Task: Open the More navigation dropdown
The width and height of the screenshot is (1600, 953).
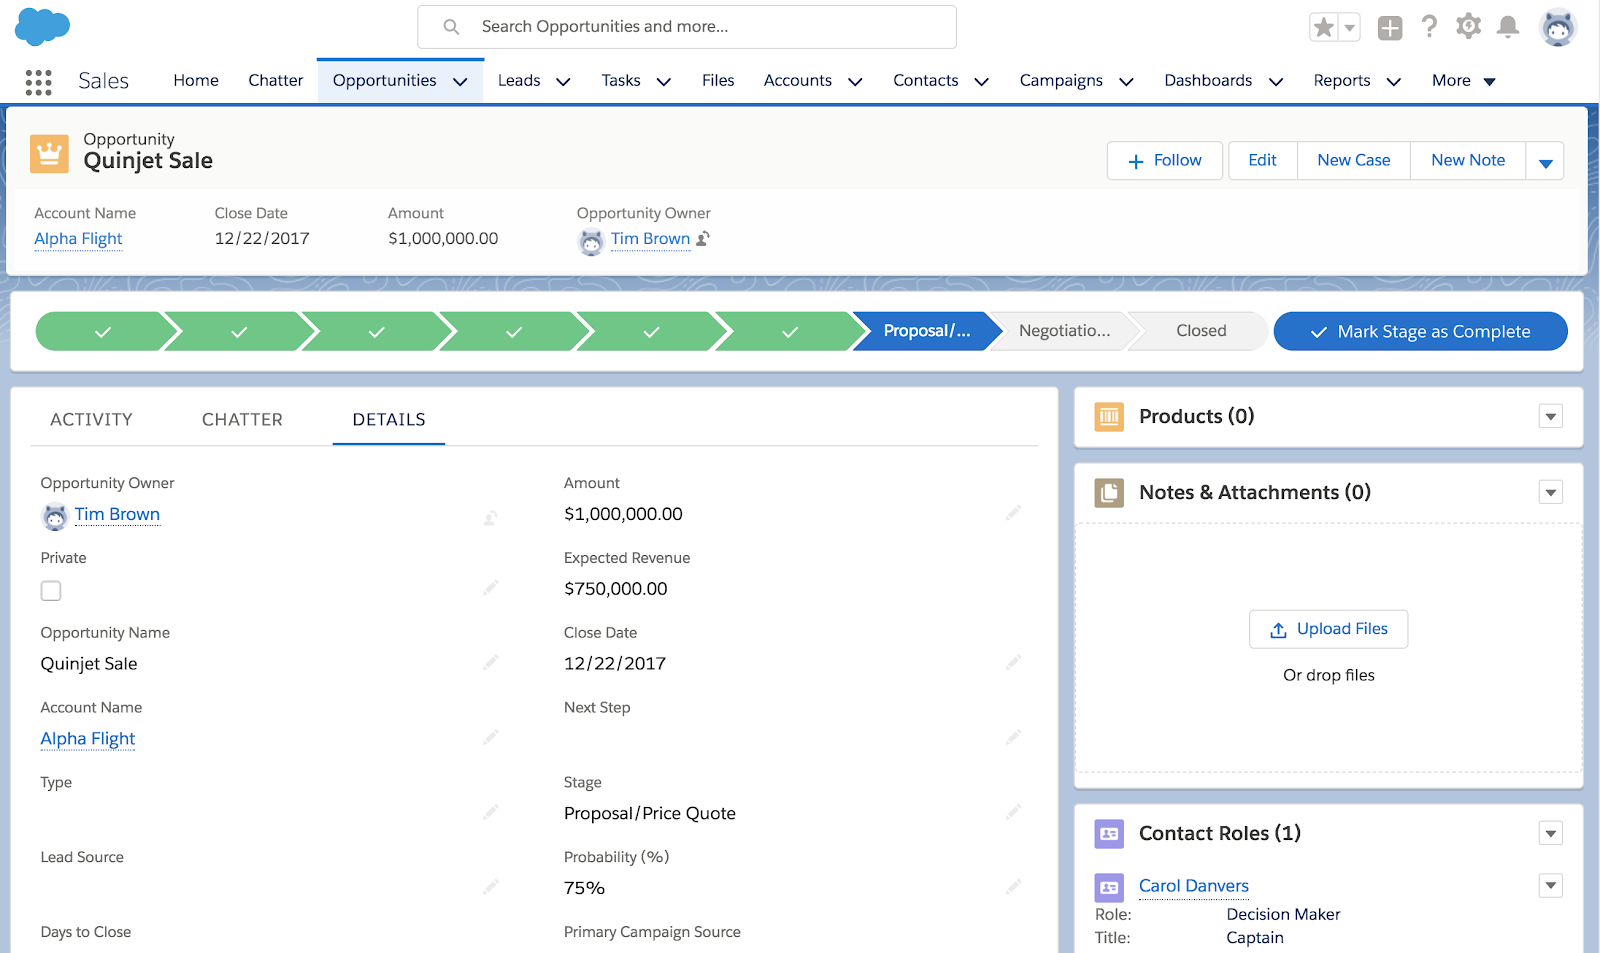Action: [x=1463, y=81]
